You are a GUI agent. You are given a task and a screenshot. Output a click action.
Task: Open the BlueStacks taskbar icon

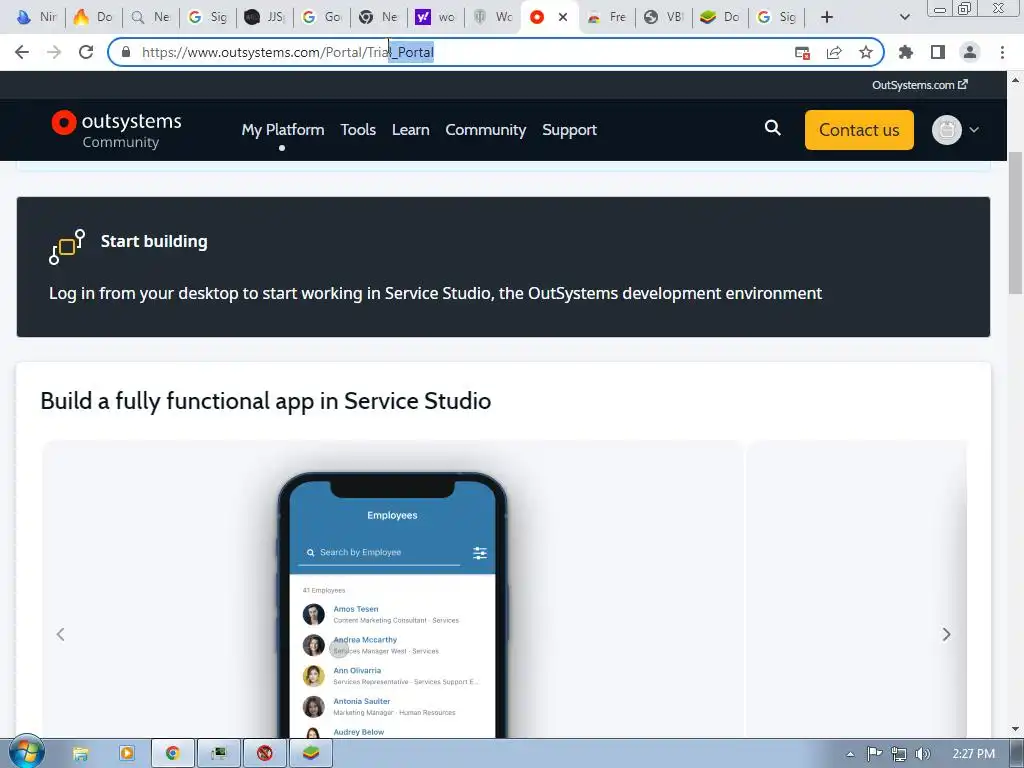pyautogui.click(x=311, y=754)
